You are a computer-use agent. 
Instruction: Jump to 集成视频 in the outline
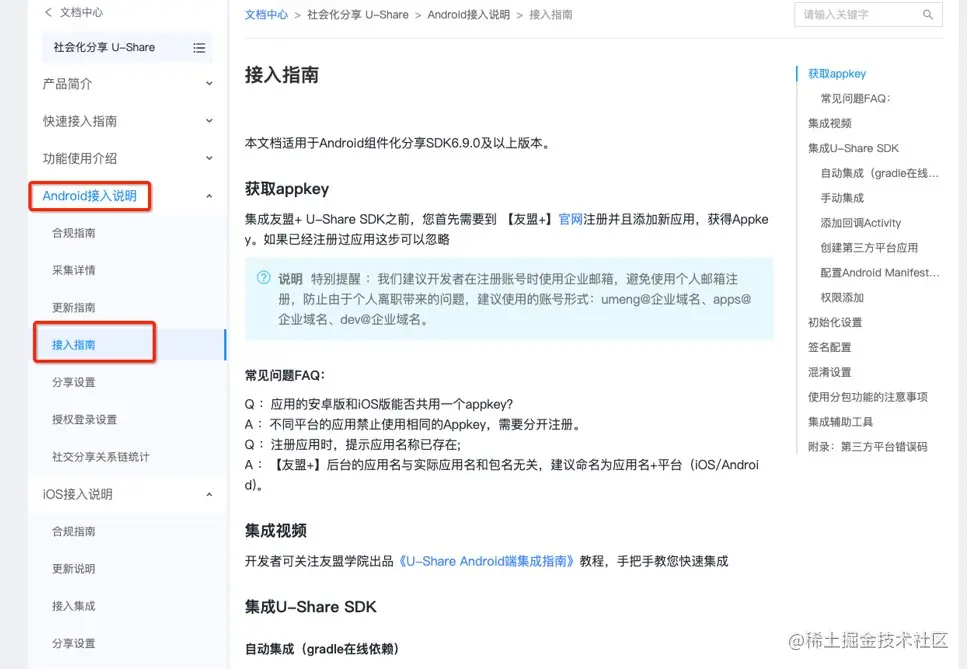pos(830,123)
